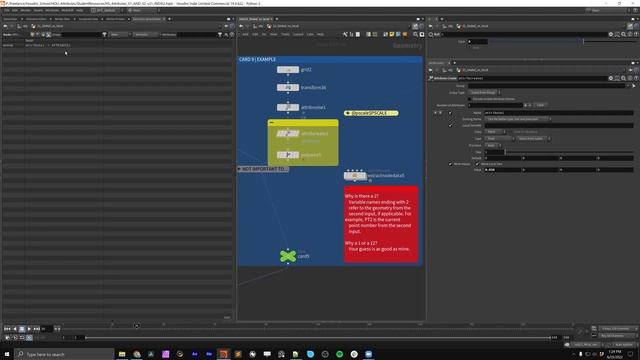
Task: Select the attribcreate1 node in yellow box
Action: click(x=288, y=133)
